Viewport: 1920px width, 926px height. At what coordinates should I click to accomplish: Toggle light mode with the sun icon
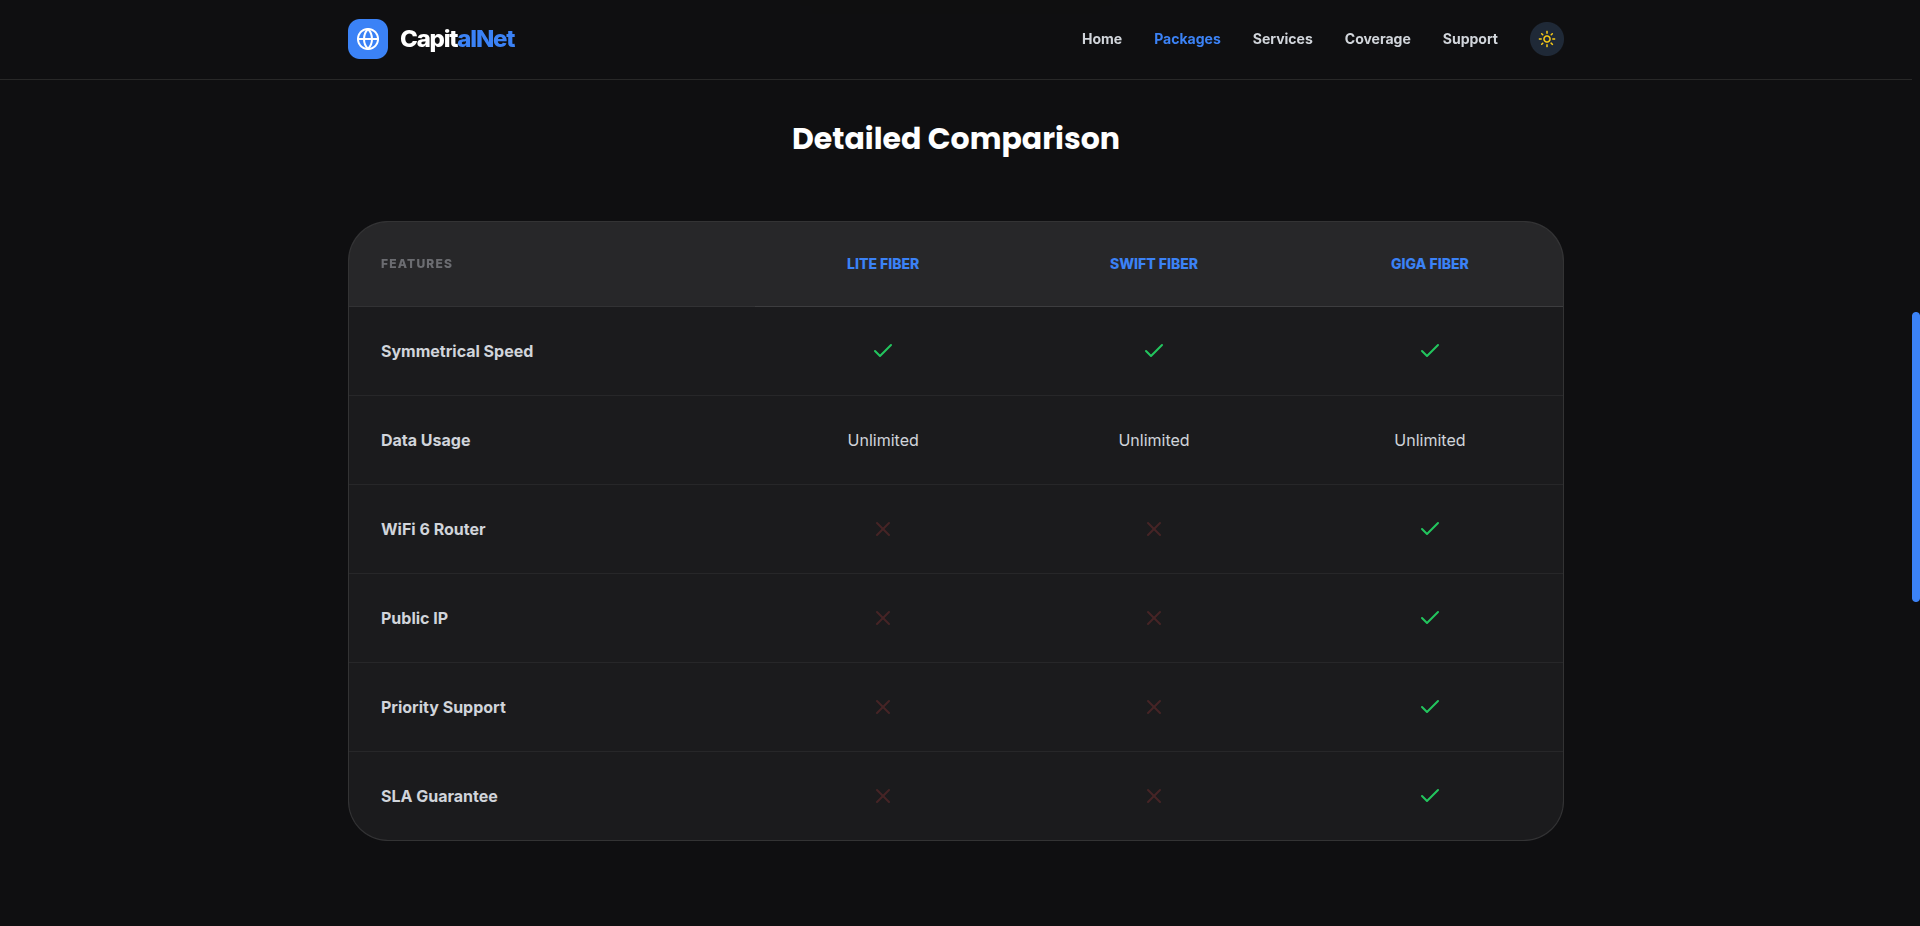1547,39
